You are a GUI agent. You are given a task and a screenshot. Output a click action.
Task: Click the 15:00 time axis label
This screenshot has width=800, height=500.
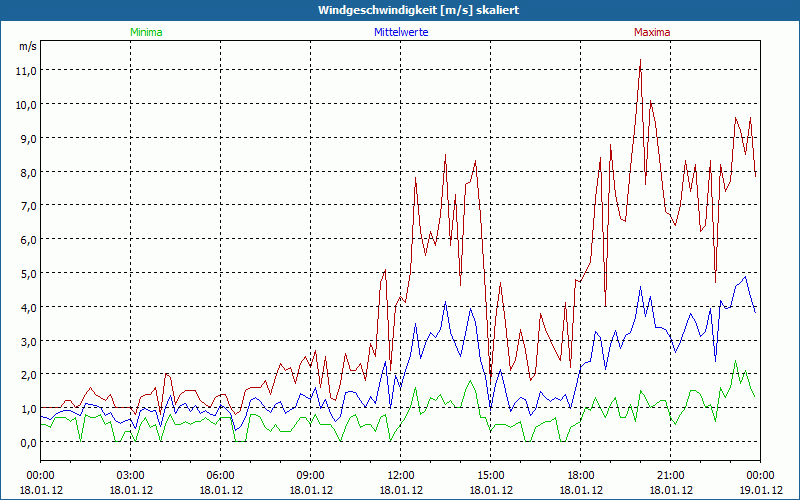[x=491, y=476]
